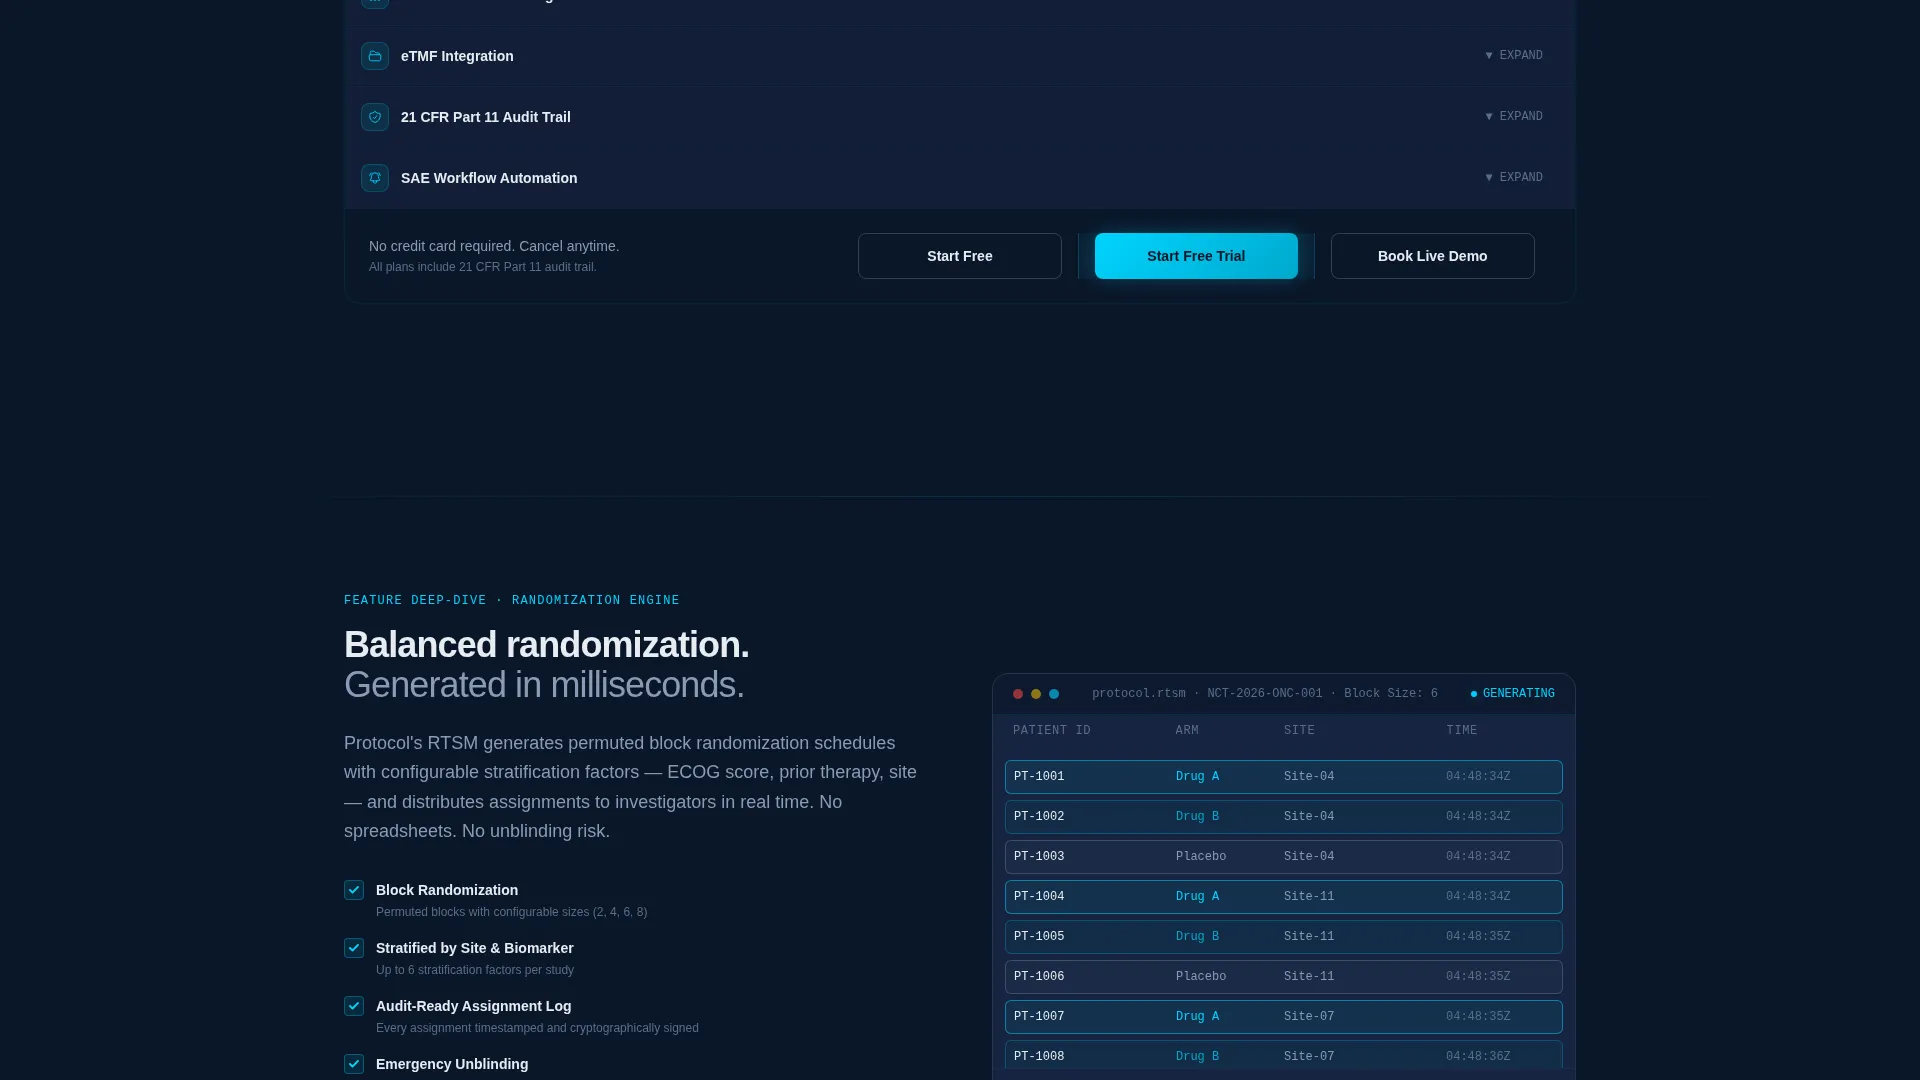Click the red dot in protocol window header
This screenshot has height=1080, width=1920.
click(x=1018, y=694)
